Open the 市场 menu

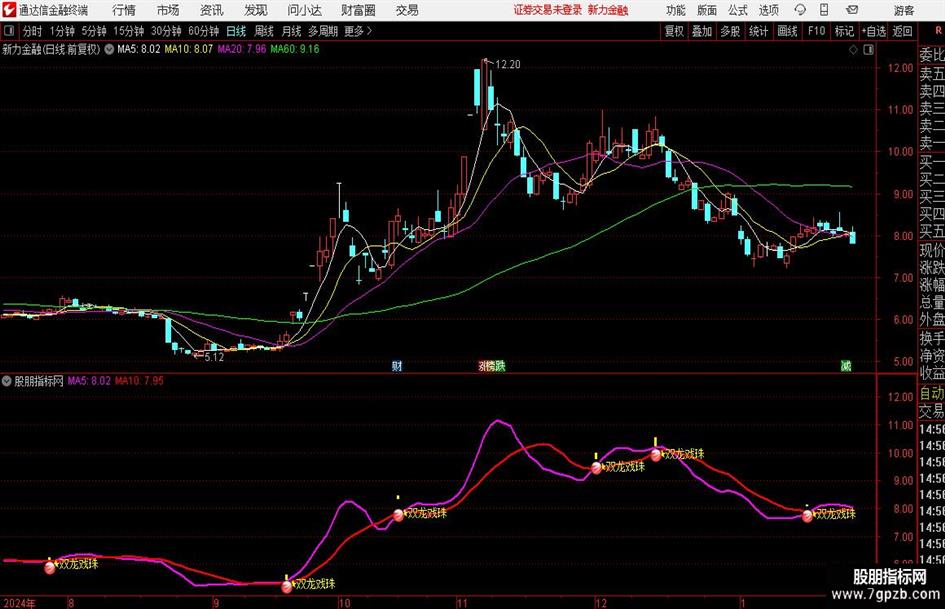click(168, 10)
